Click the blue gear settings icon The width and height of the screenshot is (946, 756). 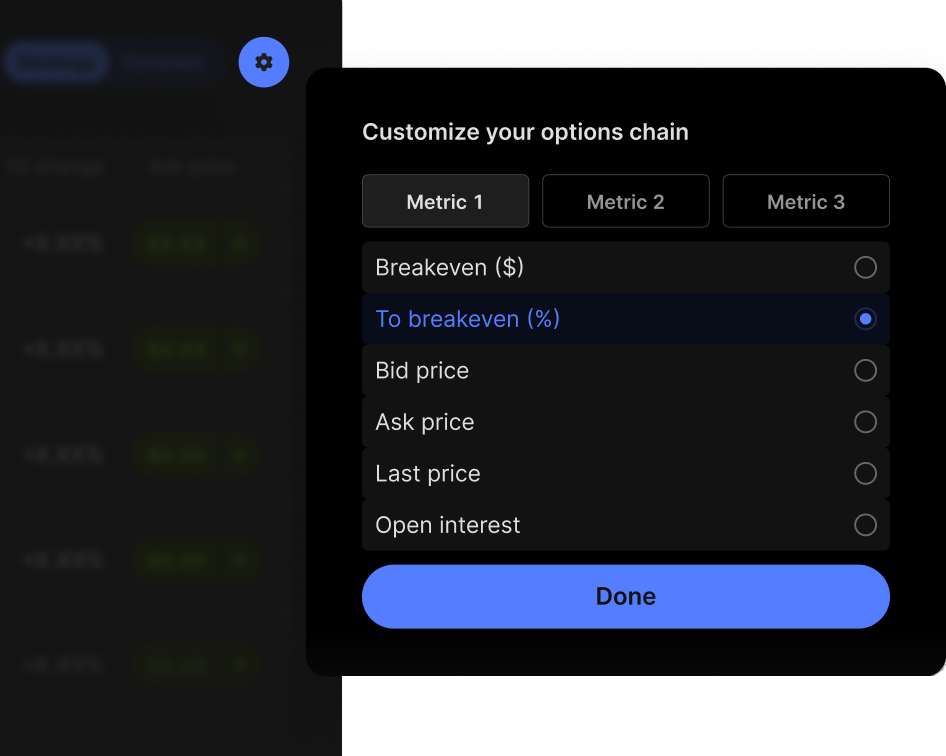click(x=264, y=62)
